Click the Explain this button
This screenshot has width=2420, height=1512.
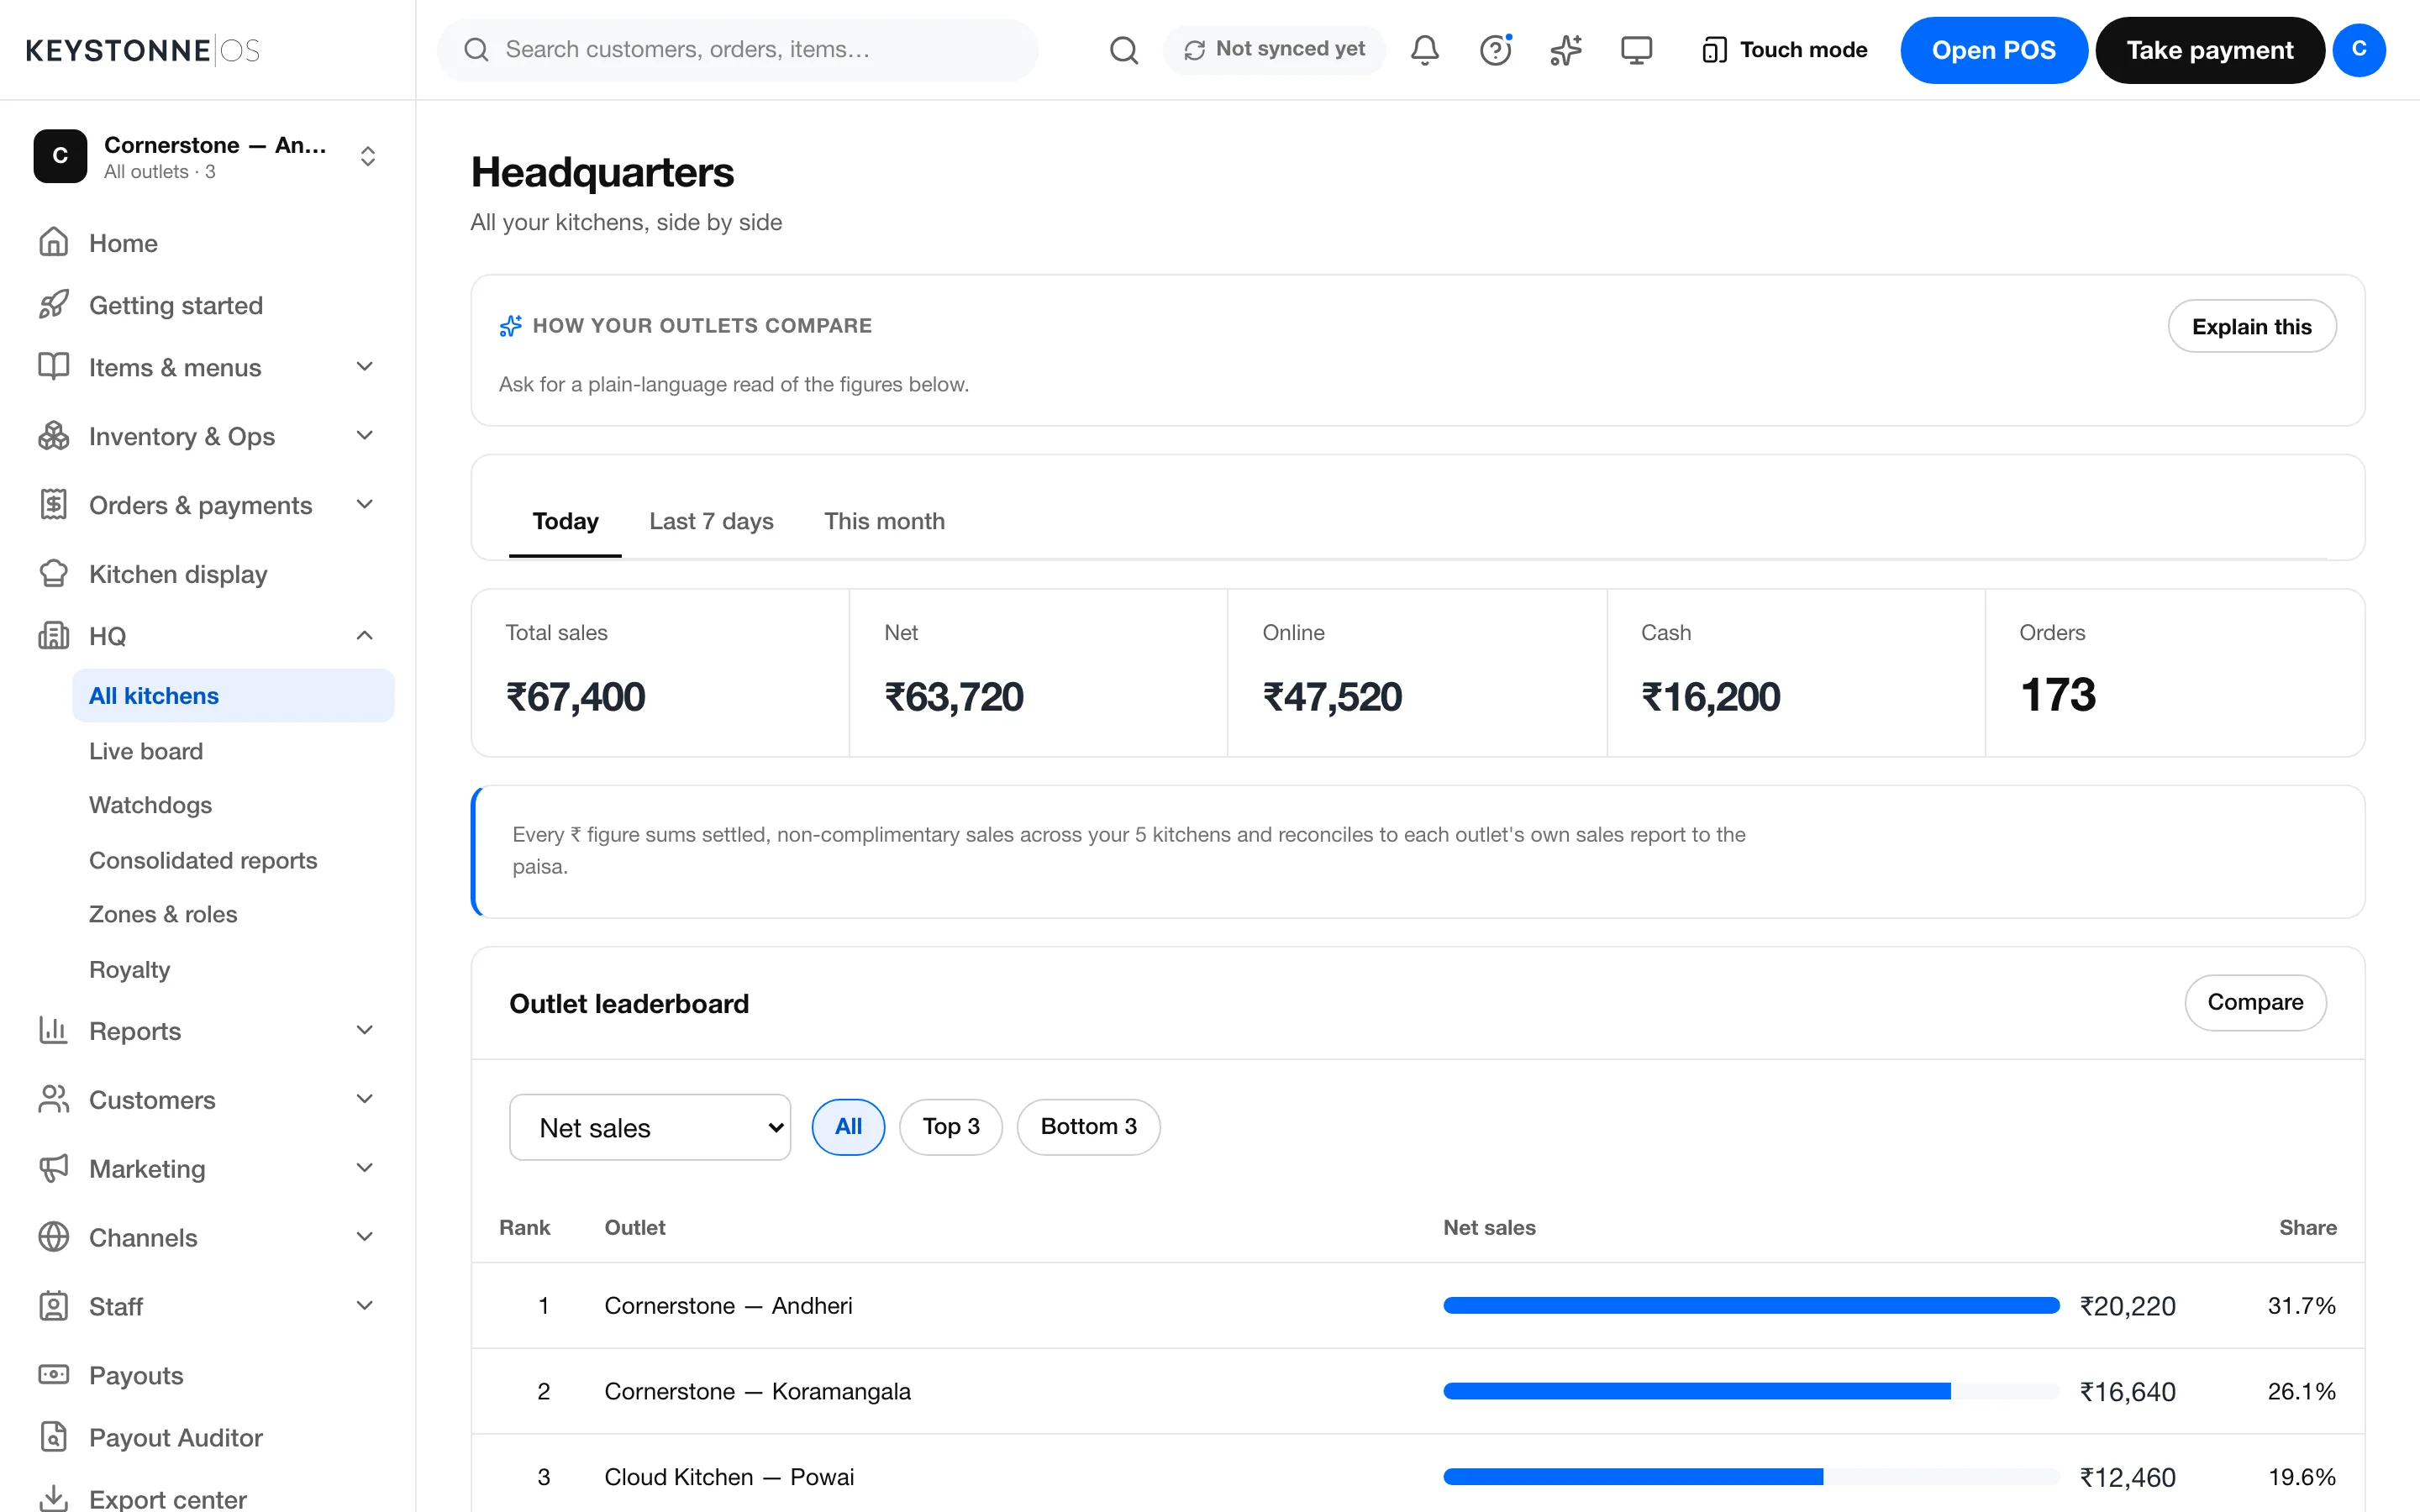[2251, 326]
